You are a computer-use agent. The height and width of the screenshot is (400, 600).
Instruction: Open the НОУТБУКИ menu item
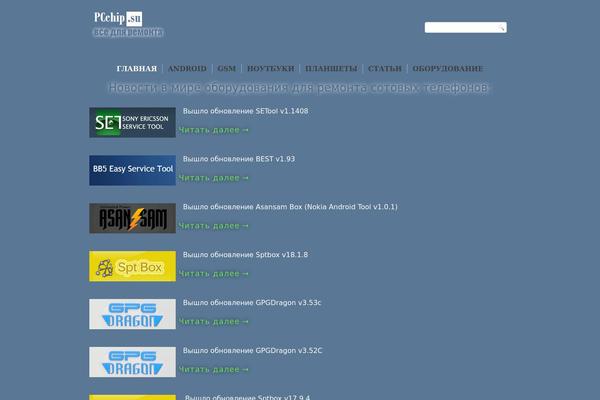(x=271, y=69)
